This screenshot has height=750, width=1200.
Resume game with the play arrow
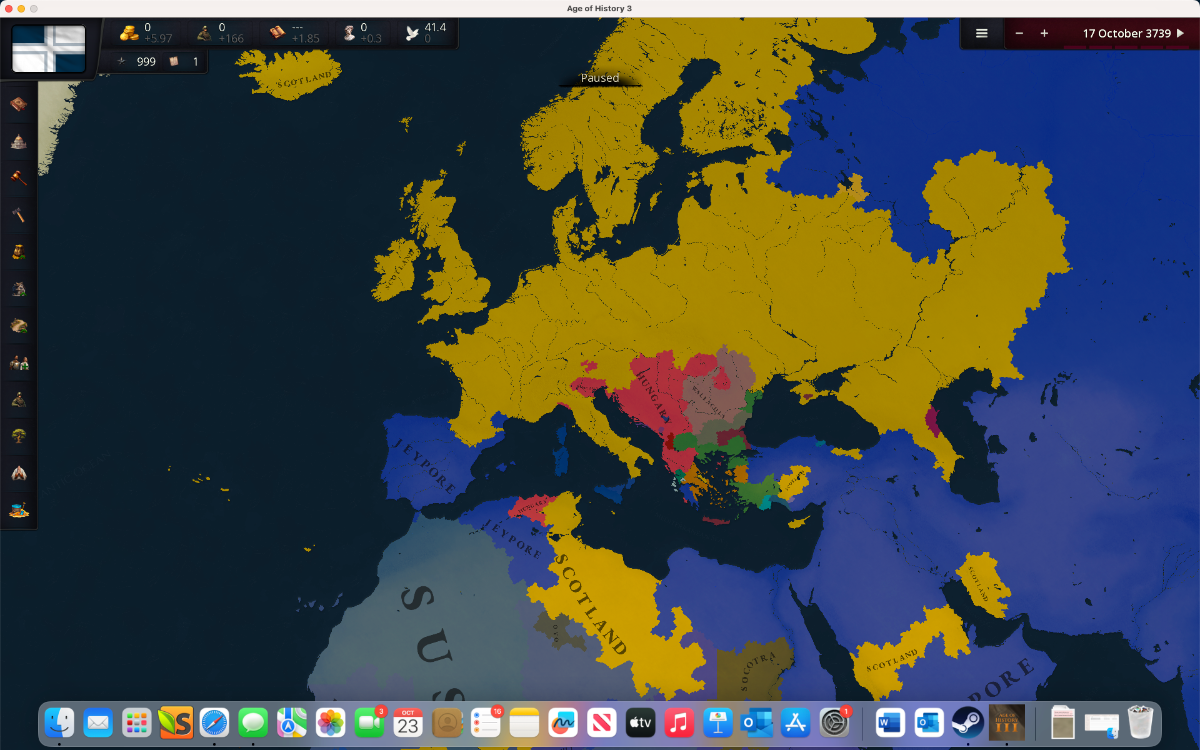pyautogui.click(x=1180, y=33)
